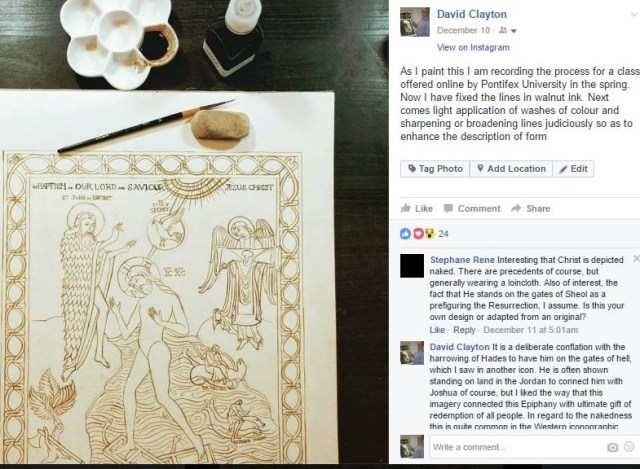Click the Add Location button
Image resolution: width=640 pixels, height=469 pixels.
click(511, 169)
